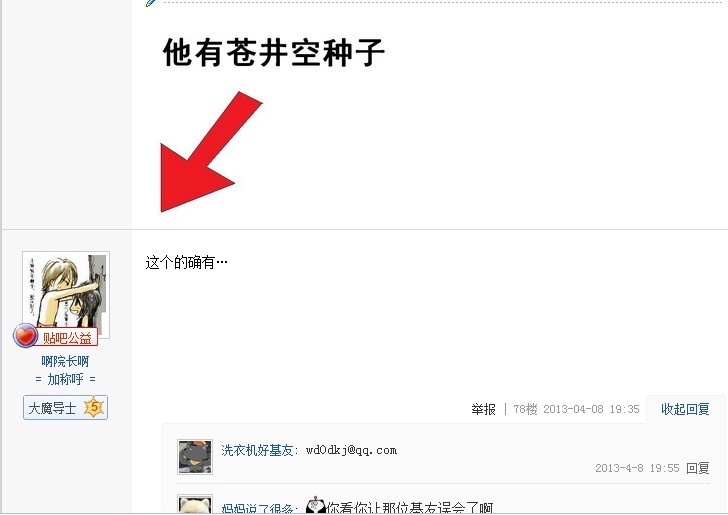Screen dimensions: 728x515
Task: Click the red heart badge icon
Action: click(x=25, y=336)
